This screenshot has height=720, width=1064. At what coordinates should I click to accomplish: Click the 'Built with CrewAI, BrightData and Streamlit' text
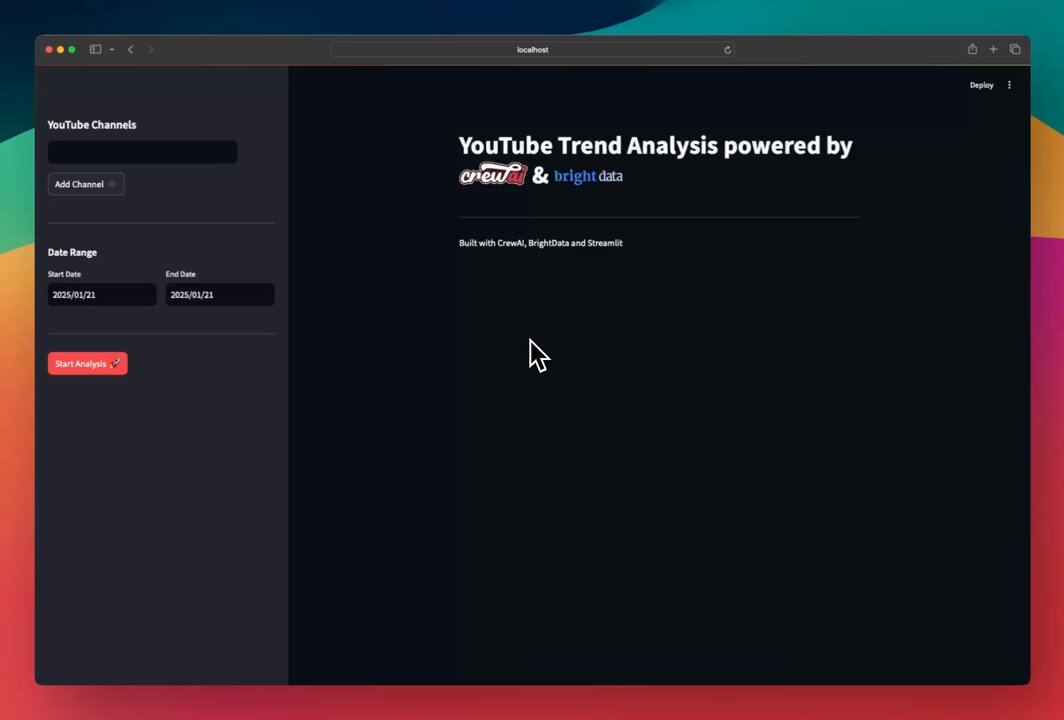(x=541, y=243)
